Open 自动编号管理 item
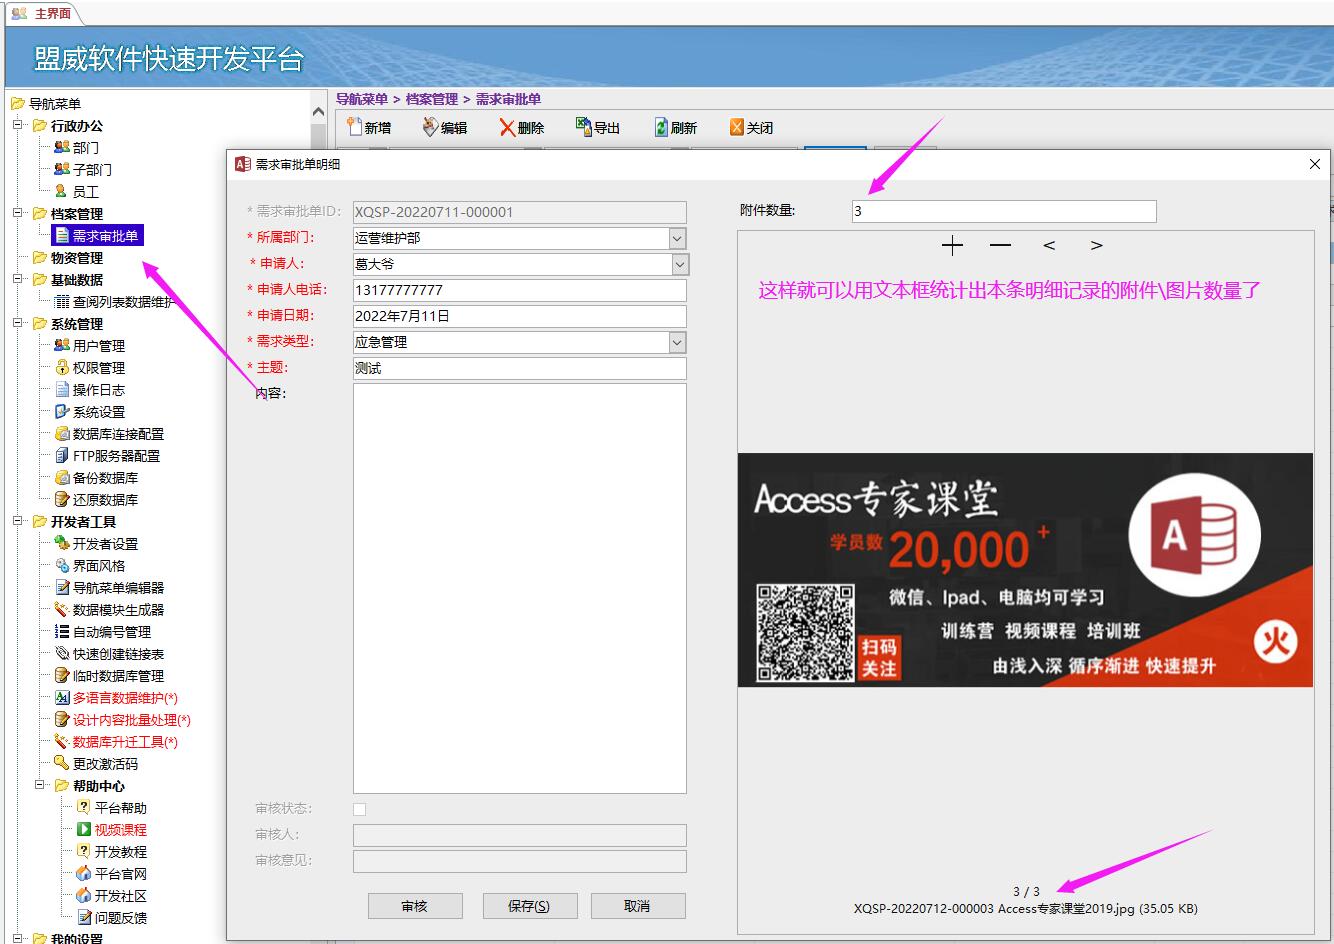The image size is (1334, 944). tap(111, 632)
